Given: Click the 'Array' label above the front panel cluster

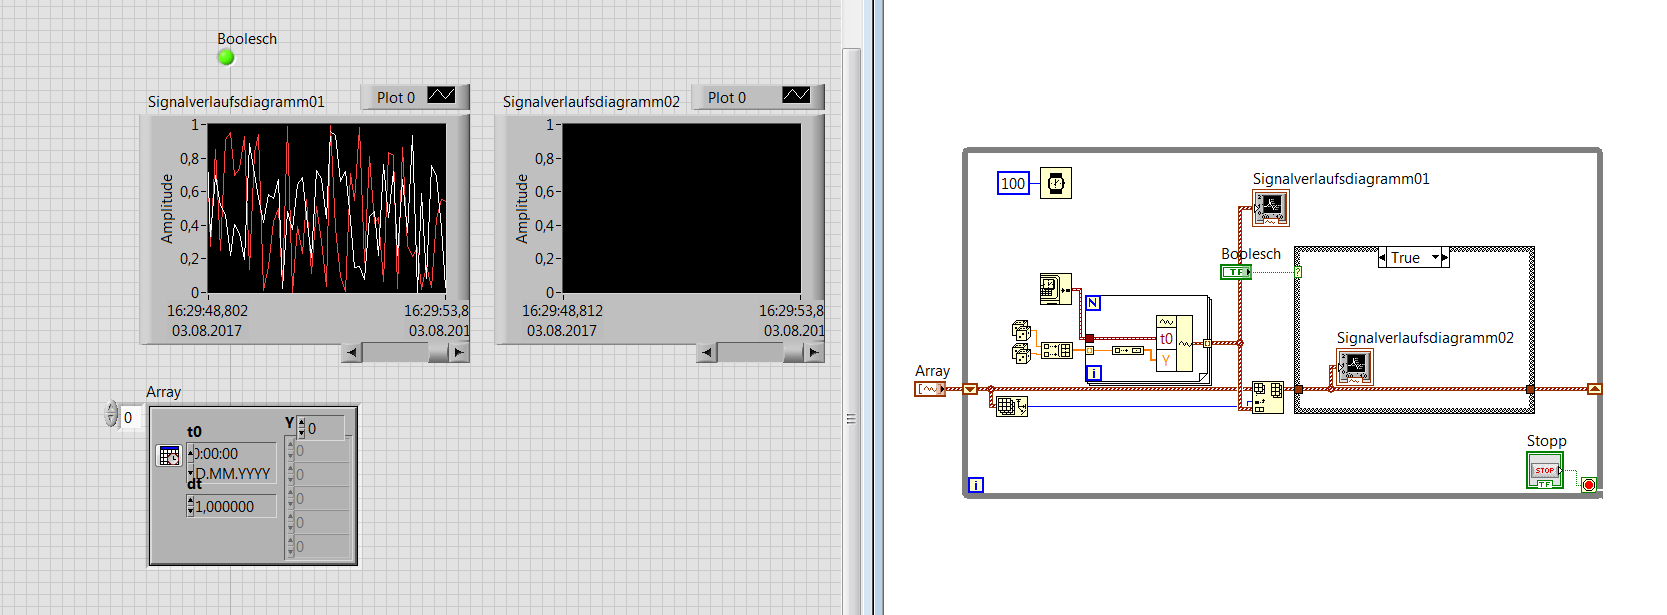Looking at the screenshot, I should 164,392.
